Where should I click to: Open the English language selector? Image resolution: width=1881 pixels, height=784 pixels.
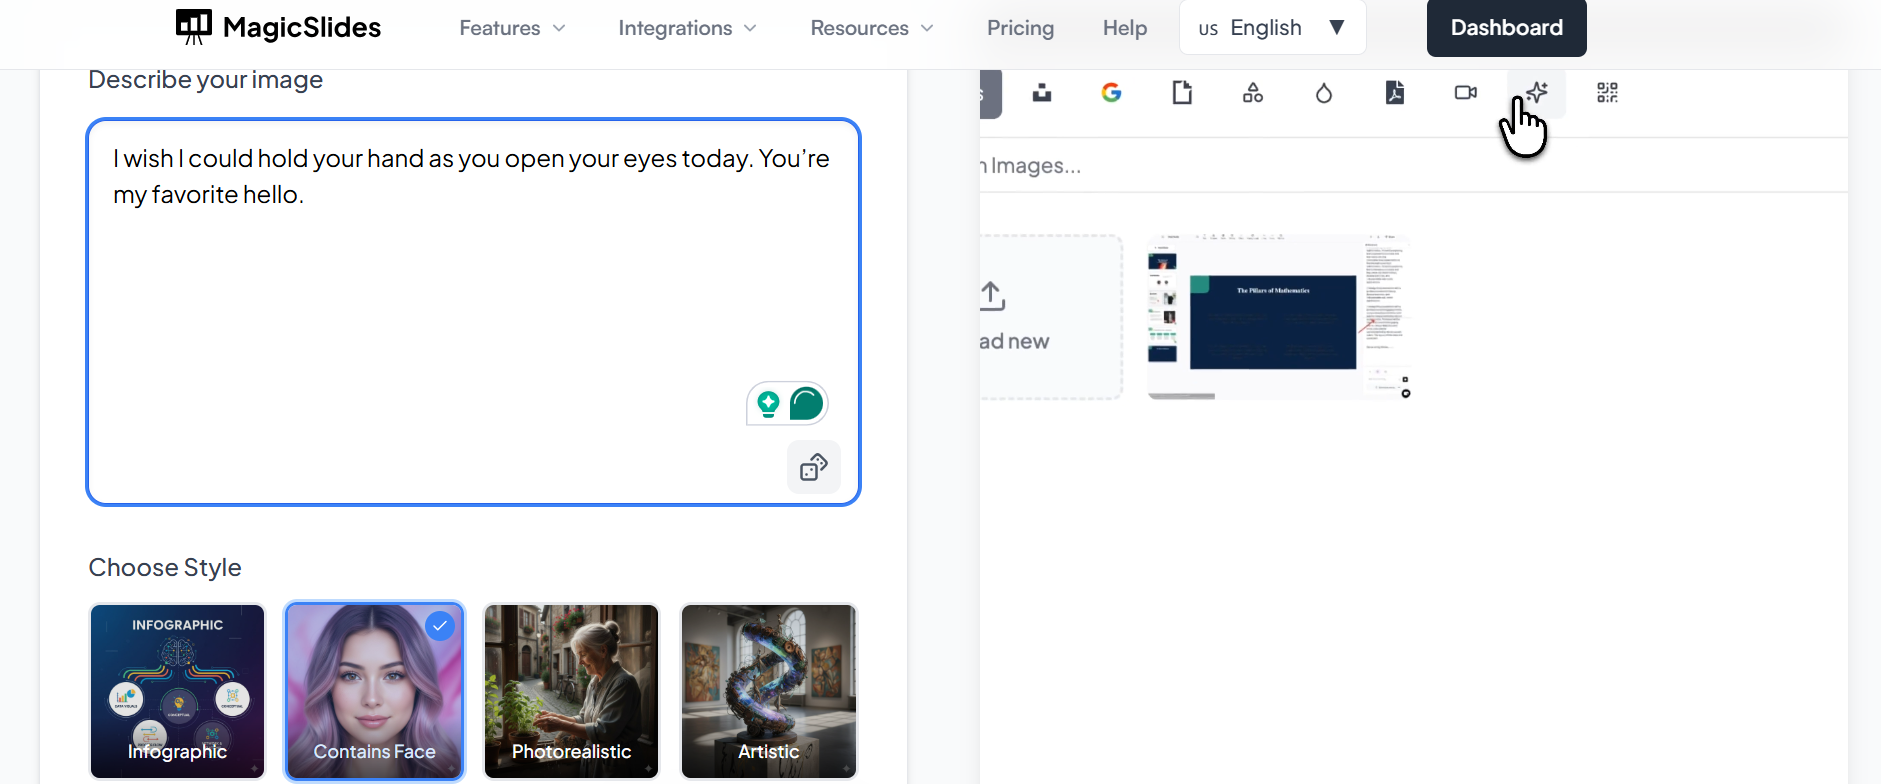(x=1272, y=28)
